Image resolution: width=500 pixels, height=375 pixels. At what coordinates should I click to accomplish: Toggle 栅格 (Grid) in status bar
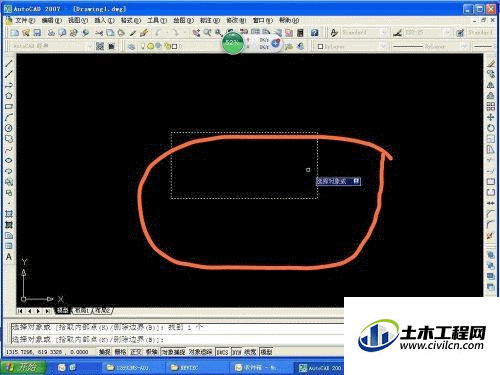tap(120, 352)
